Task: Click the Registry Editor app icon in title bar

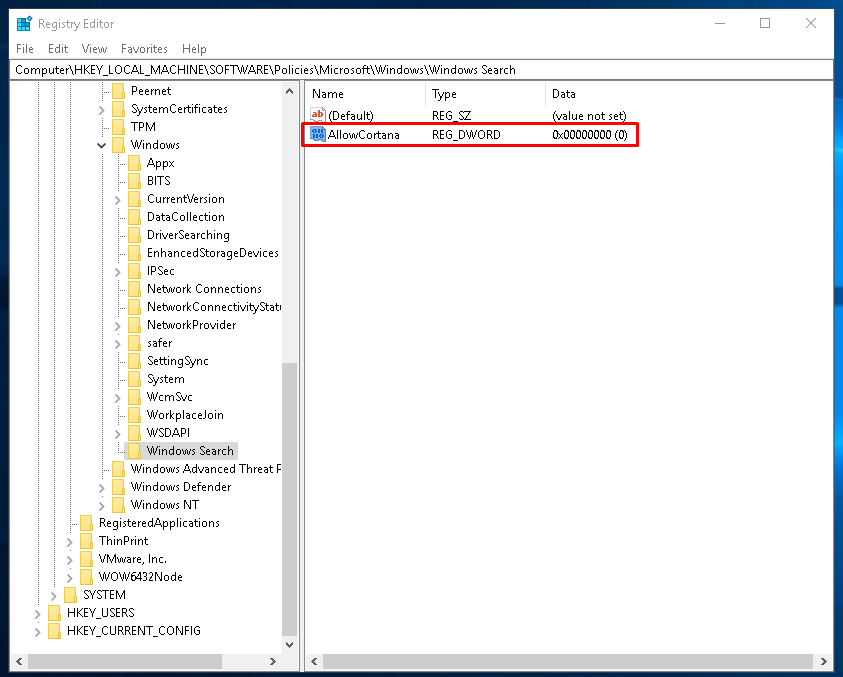Action: click(24, 24)
